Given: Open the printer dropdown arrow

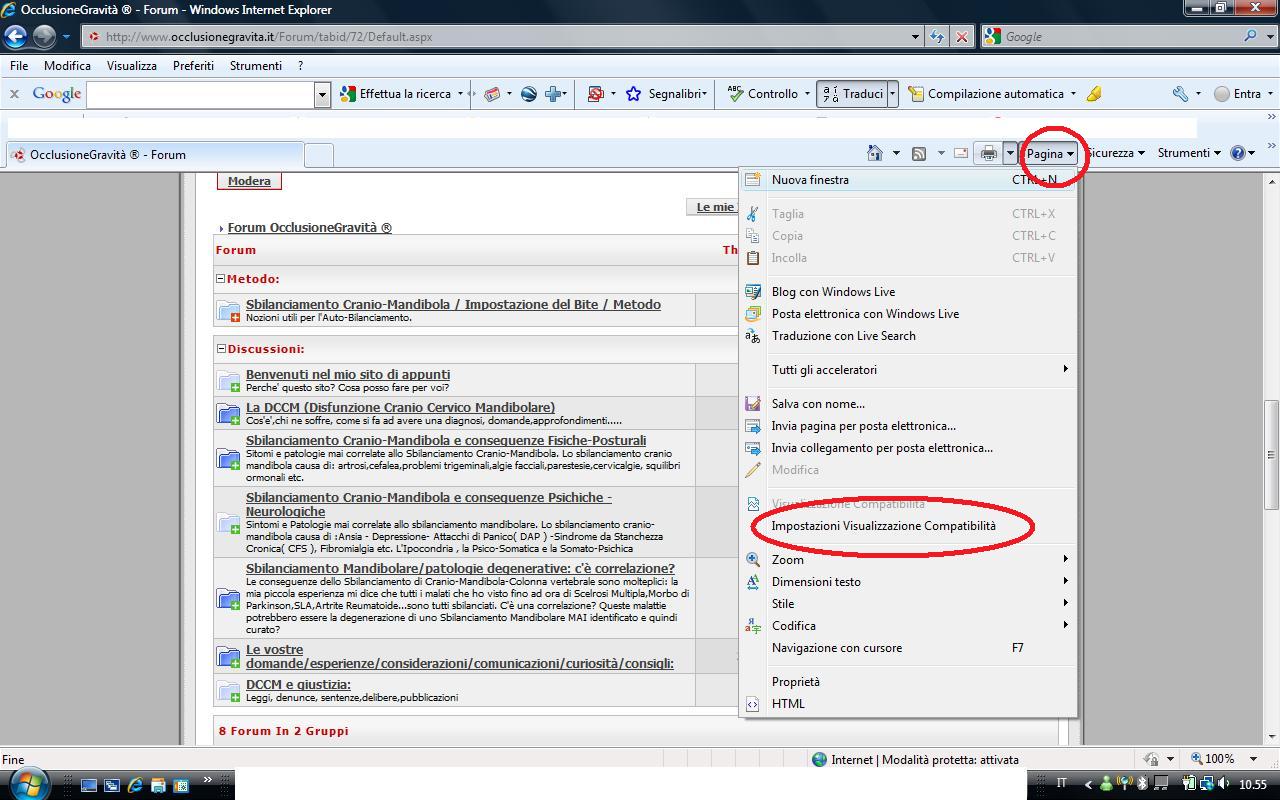Looking at the screenshot, I should pos(1010,153).
